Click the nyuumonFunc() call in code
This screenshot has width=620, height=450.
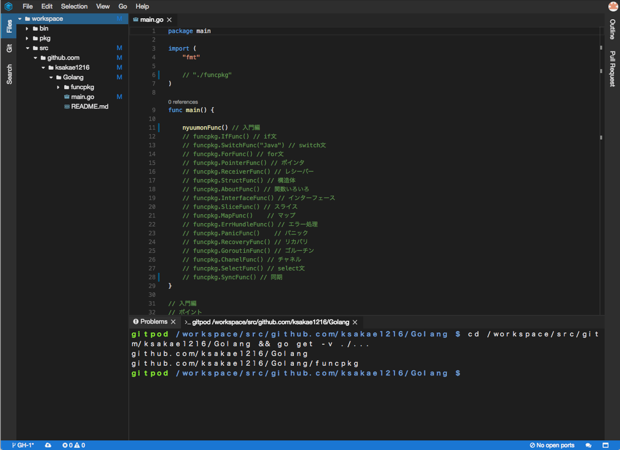[x=205, y=128]
